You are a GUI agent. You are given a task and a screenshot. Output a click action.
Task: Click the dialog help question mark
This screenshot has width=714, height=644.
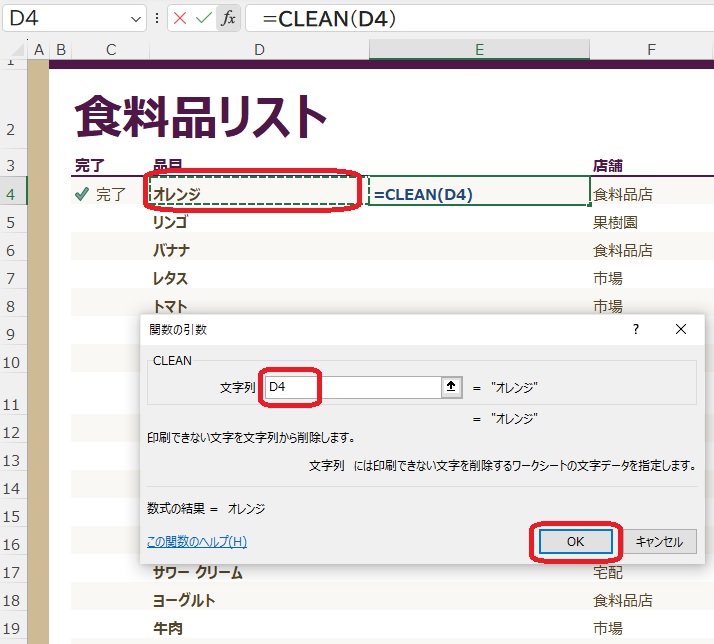(636, 329)
